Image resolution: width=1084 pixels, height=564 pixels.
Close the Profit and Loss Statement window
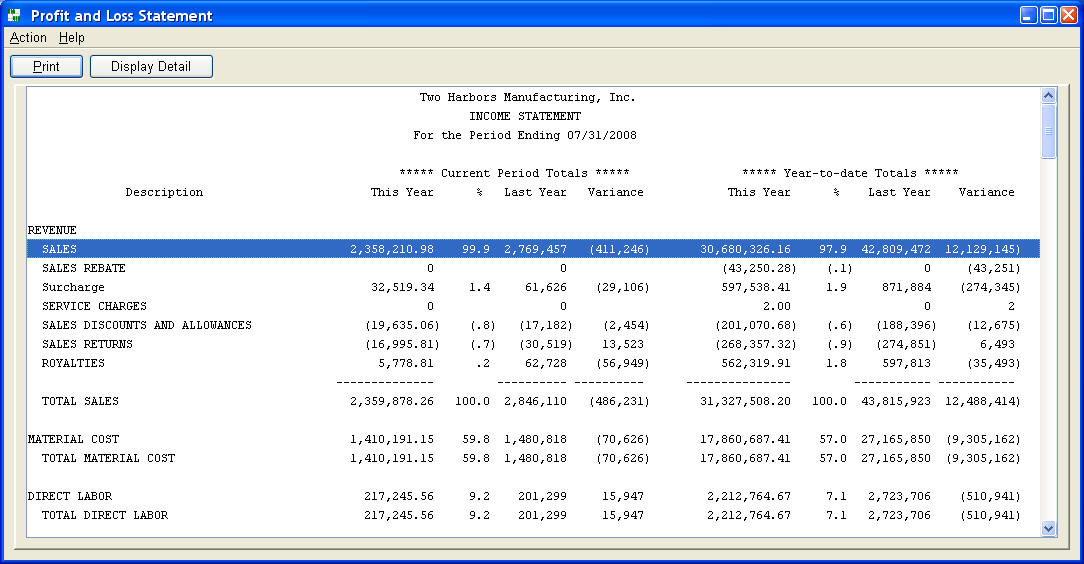(1069, 15)
